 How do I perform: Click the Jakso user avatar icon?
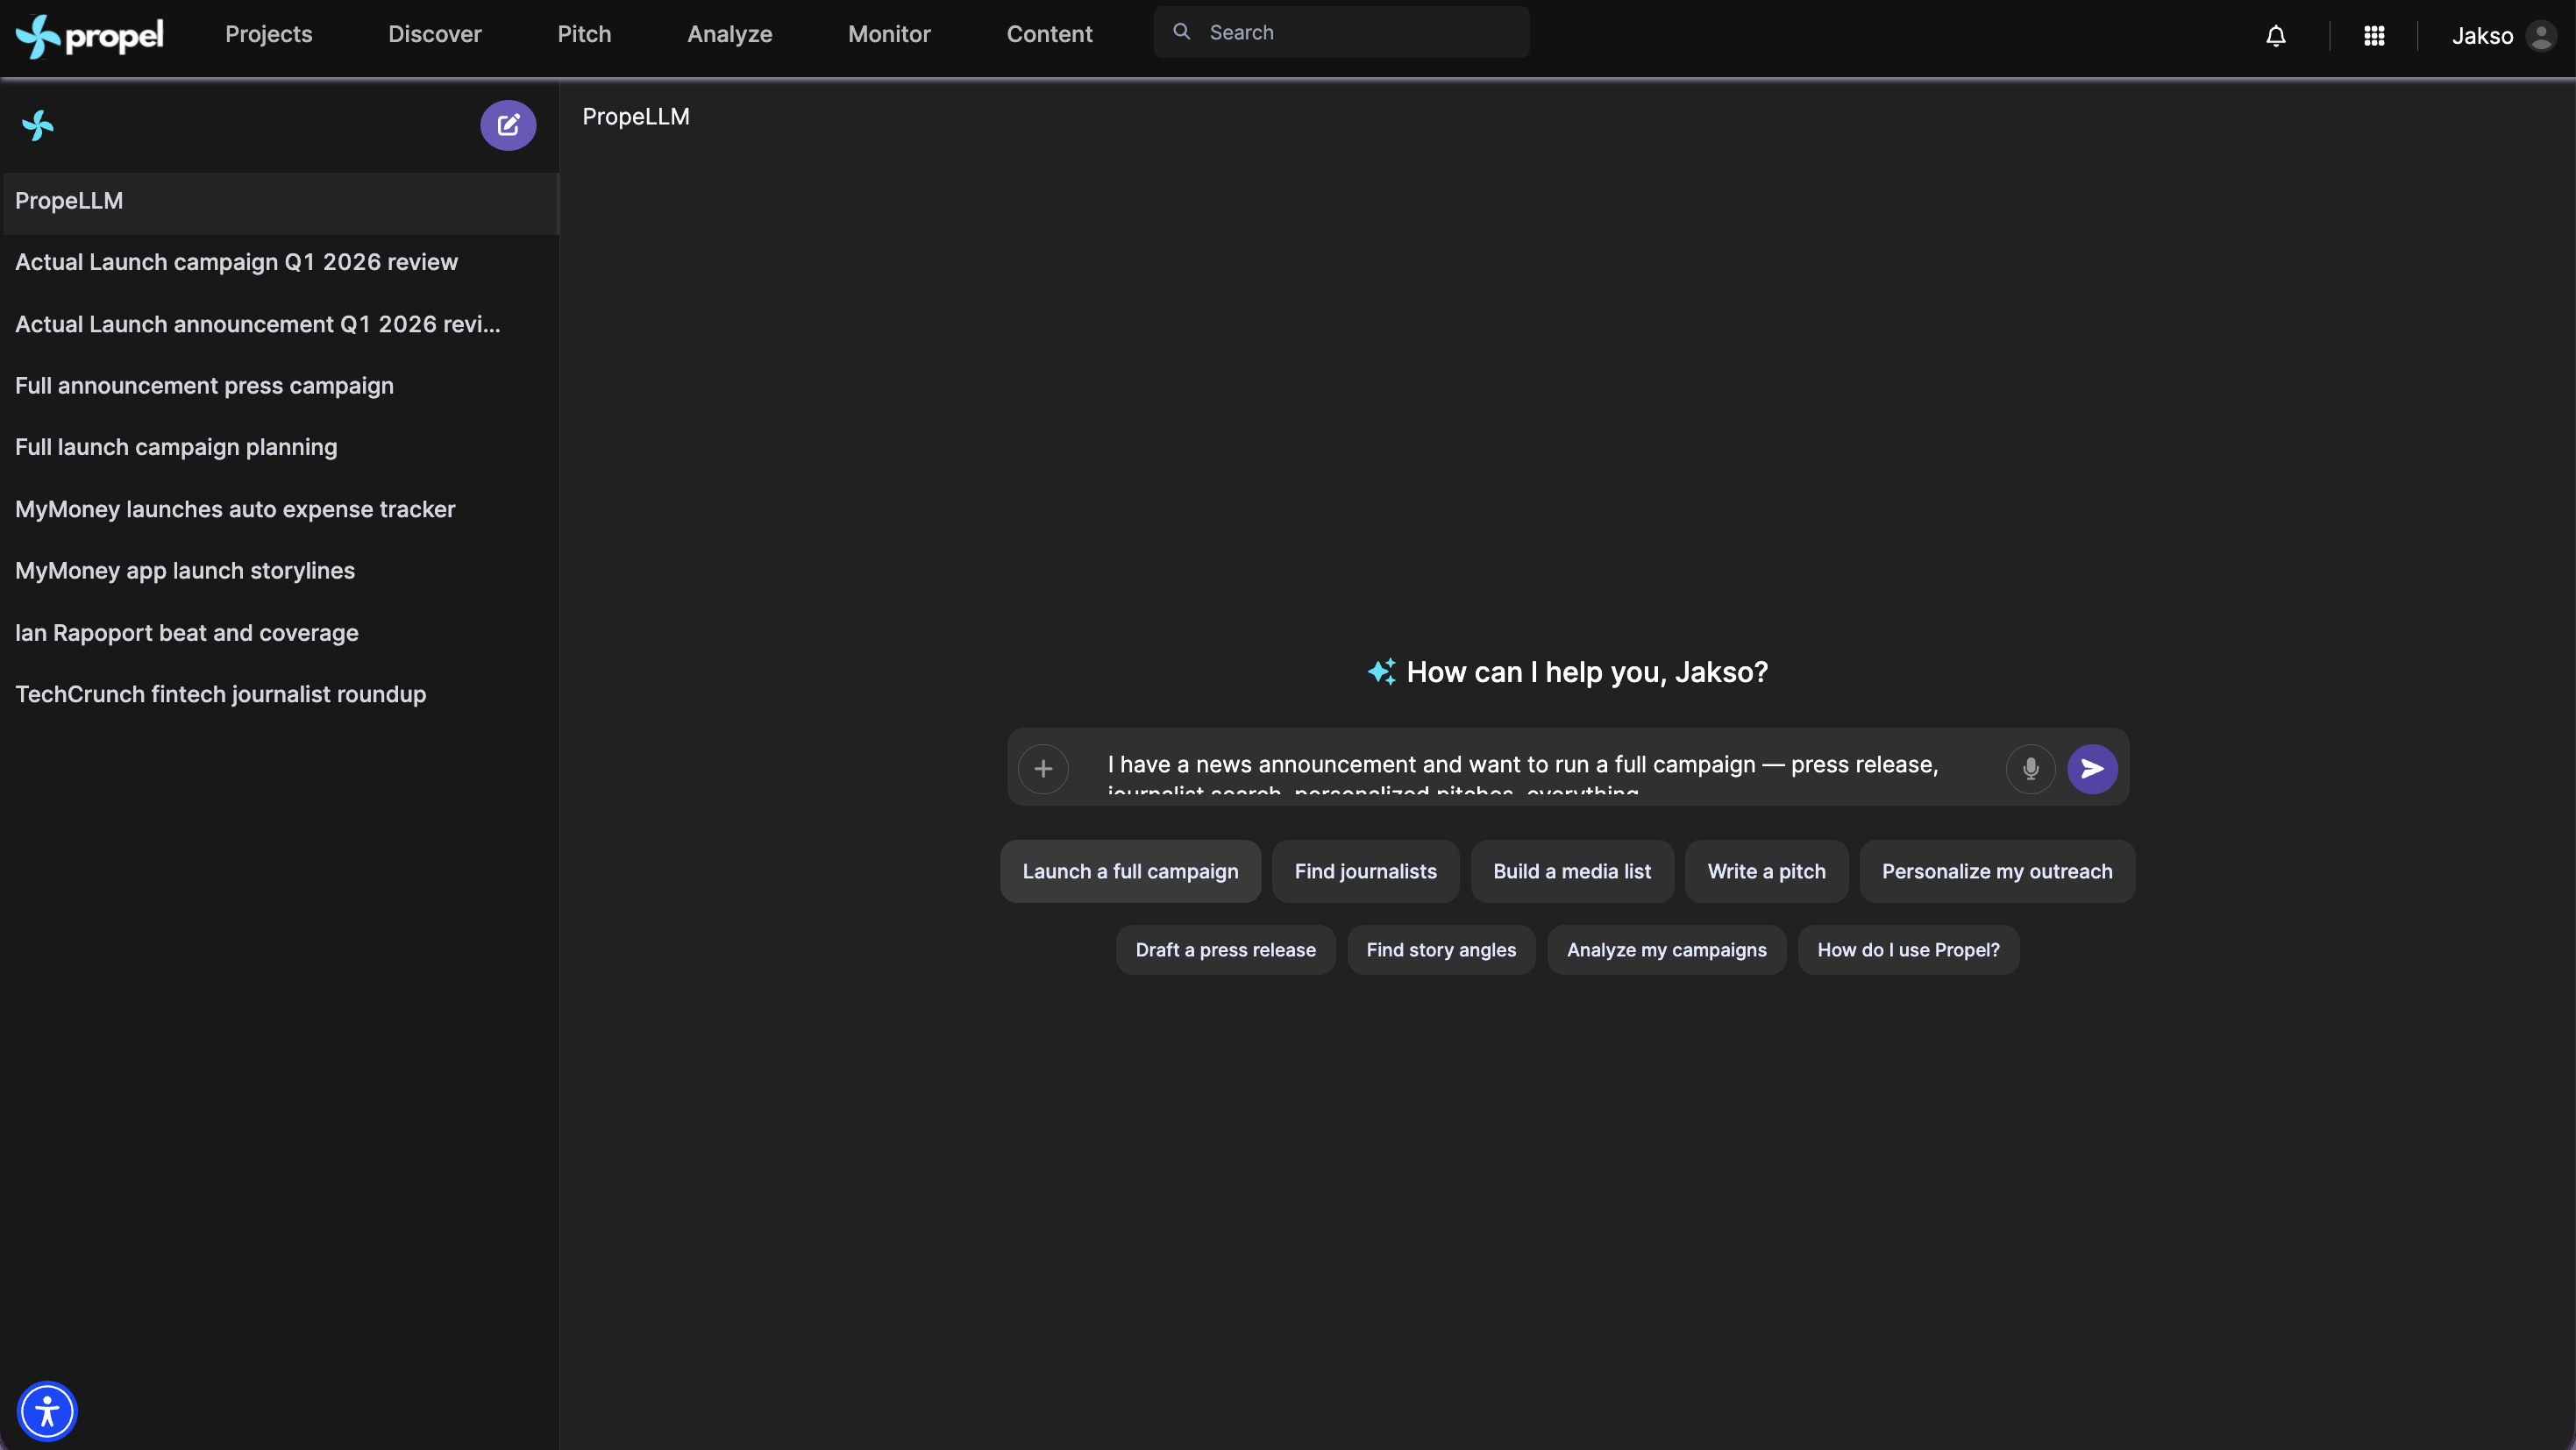[2541, 36]
